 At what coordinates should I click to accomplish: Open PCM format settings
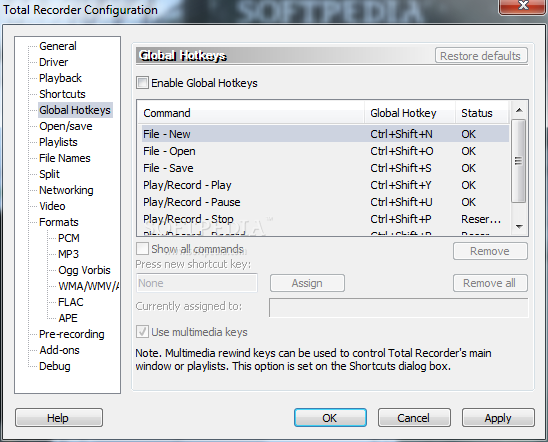tap(69, 238)
